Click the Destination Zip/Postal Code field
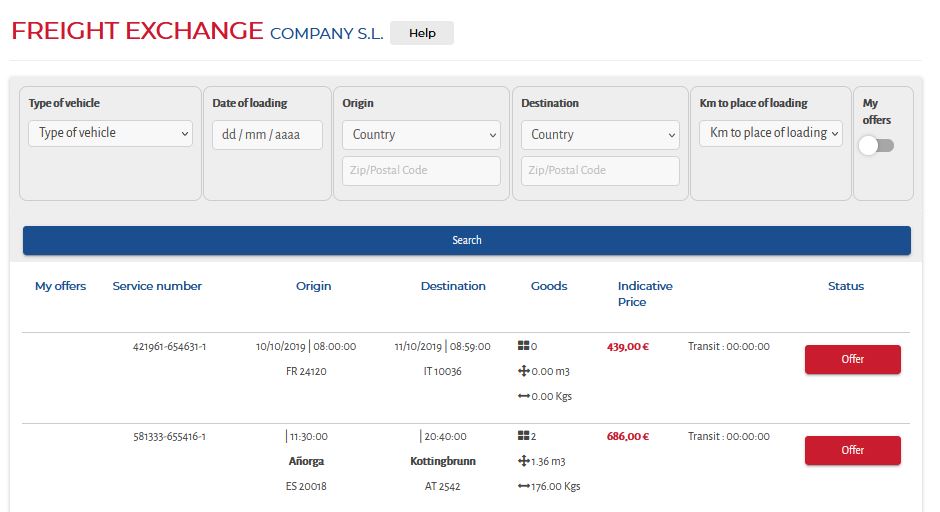 pos(600,171)
